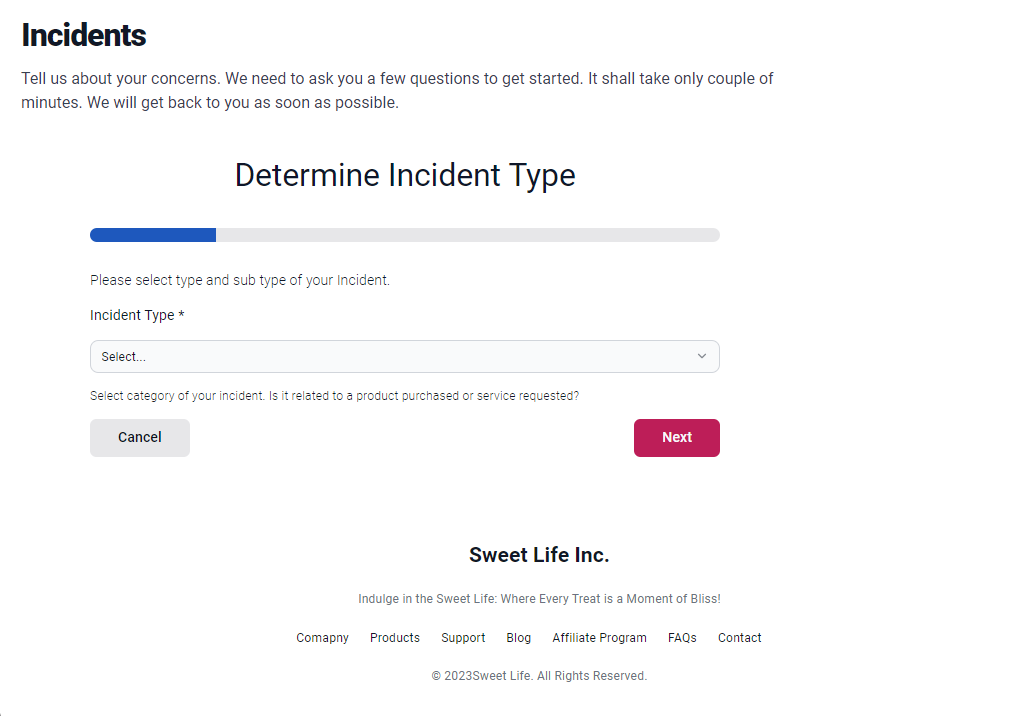Go to Products in the footer
Screen dimensions: 1036x716
coord(395,638)
